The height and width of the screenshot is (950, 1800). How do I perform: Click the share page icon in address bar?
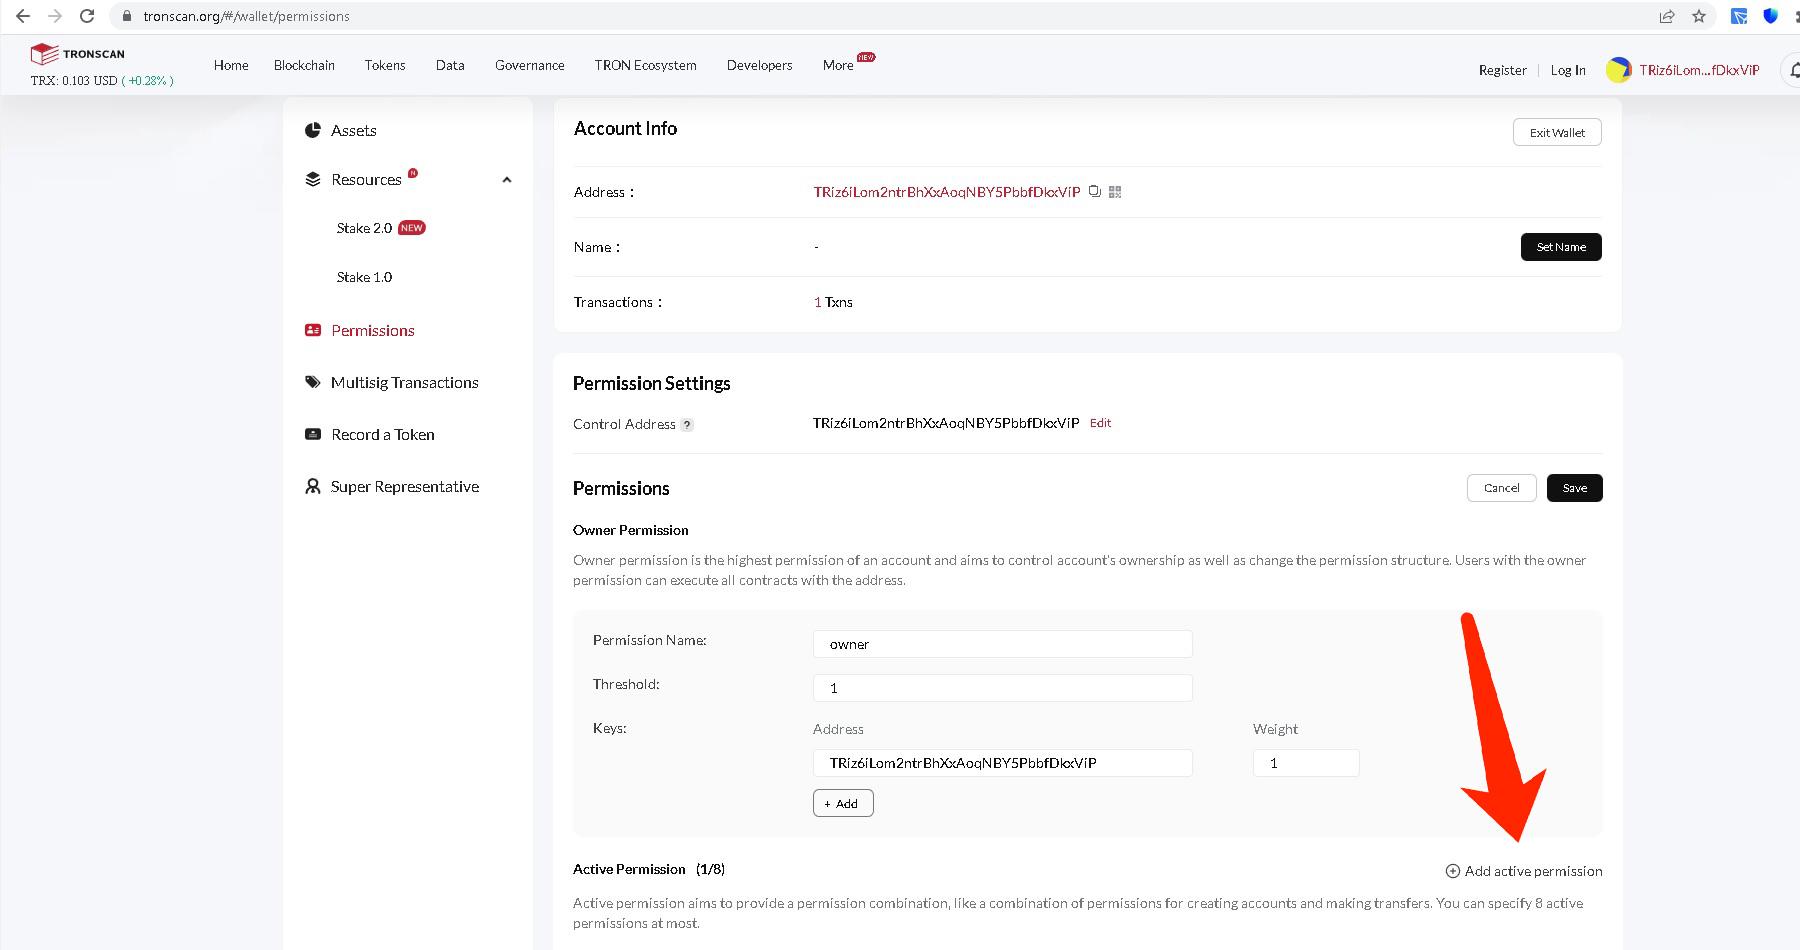tap(1667, 16)
